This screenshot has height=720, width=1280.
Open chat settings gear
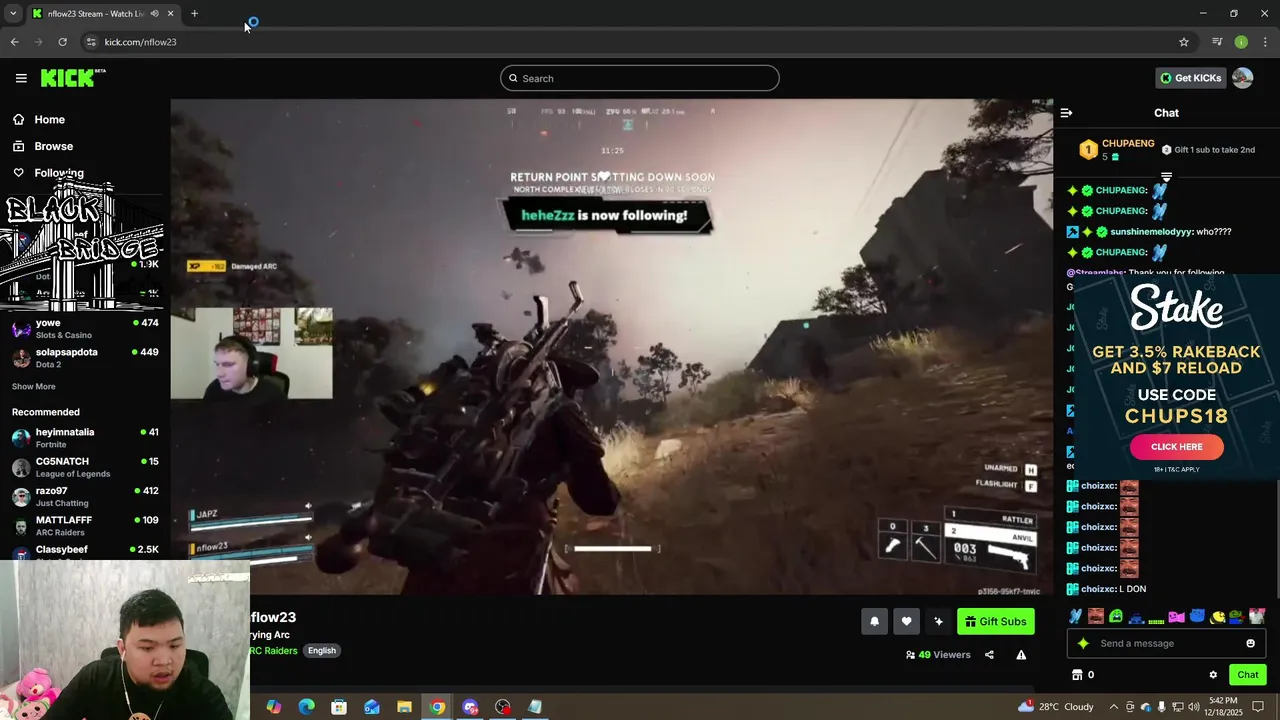(1213, 675)
